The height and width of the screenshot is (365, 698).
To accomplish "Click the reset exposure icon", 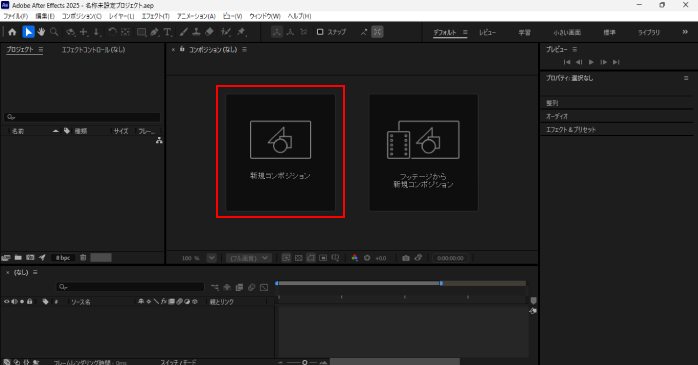I will (x=367, y=258).
